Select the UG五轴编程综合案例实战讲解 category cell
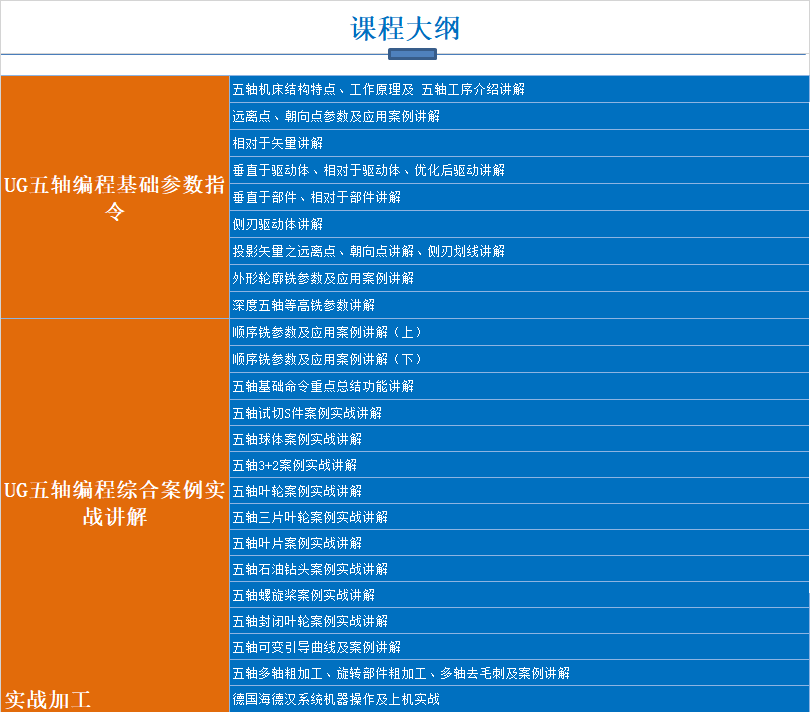The image size is (810, 712). pyautogui.click(x=115, y=503)
